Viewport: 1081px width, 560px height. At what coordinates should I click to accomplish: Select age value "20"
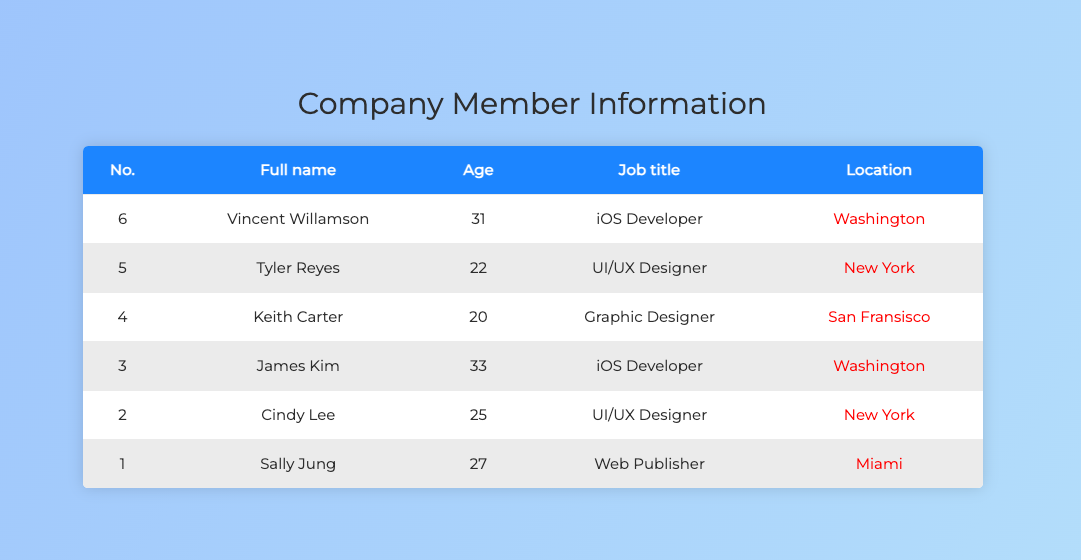[478, 317]
